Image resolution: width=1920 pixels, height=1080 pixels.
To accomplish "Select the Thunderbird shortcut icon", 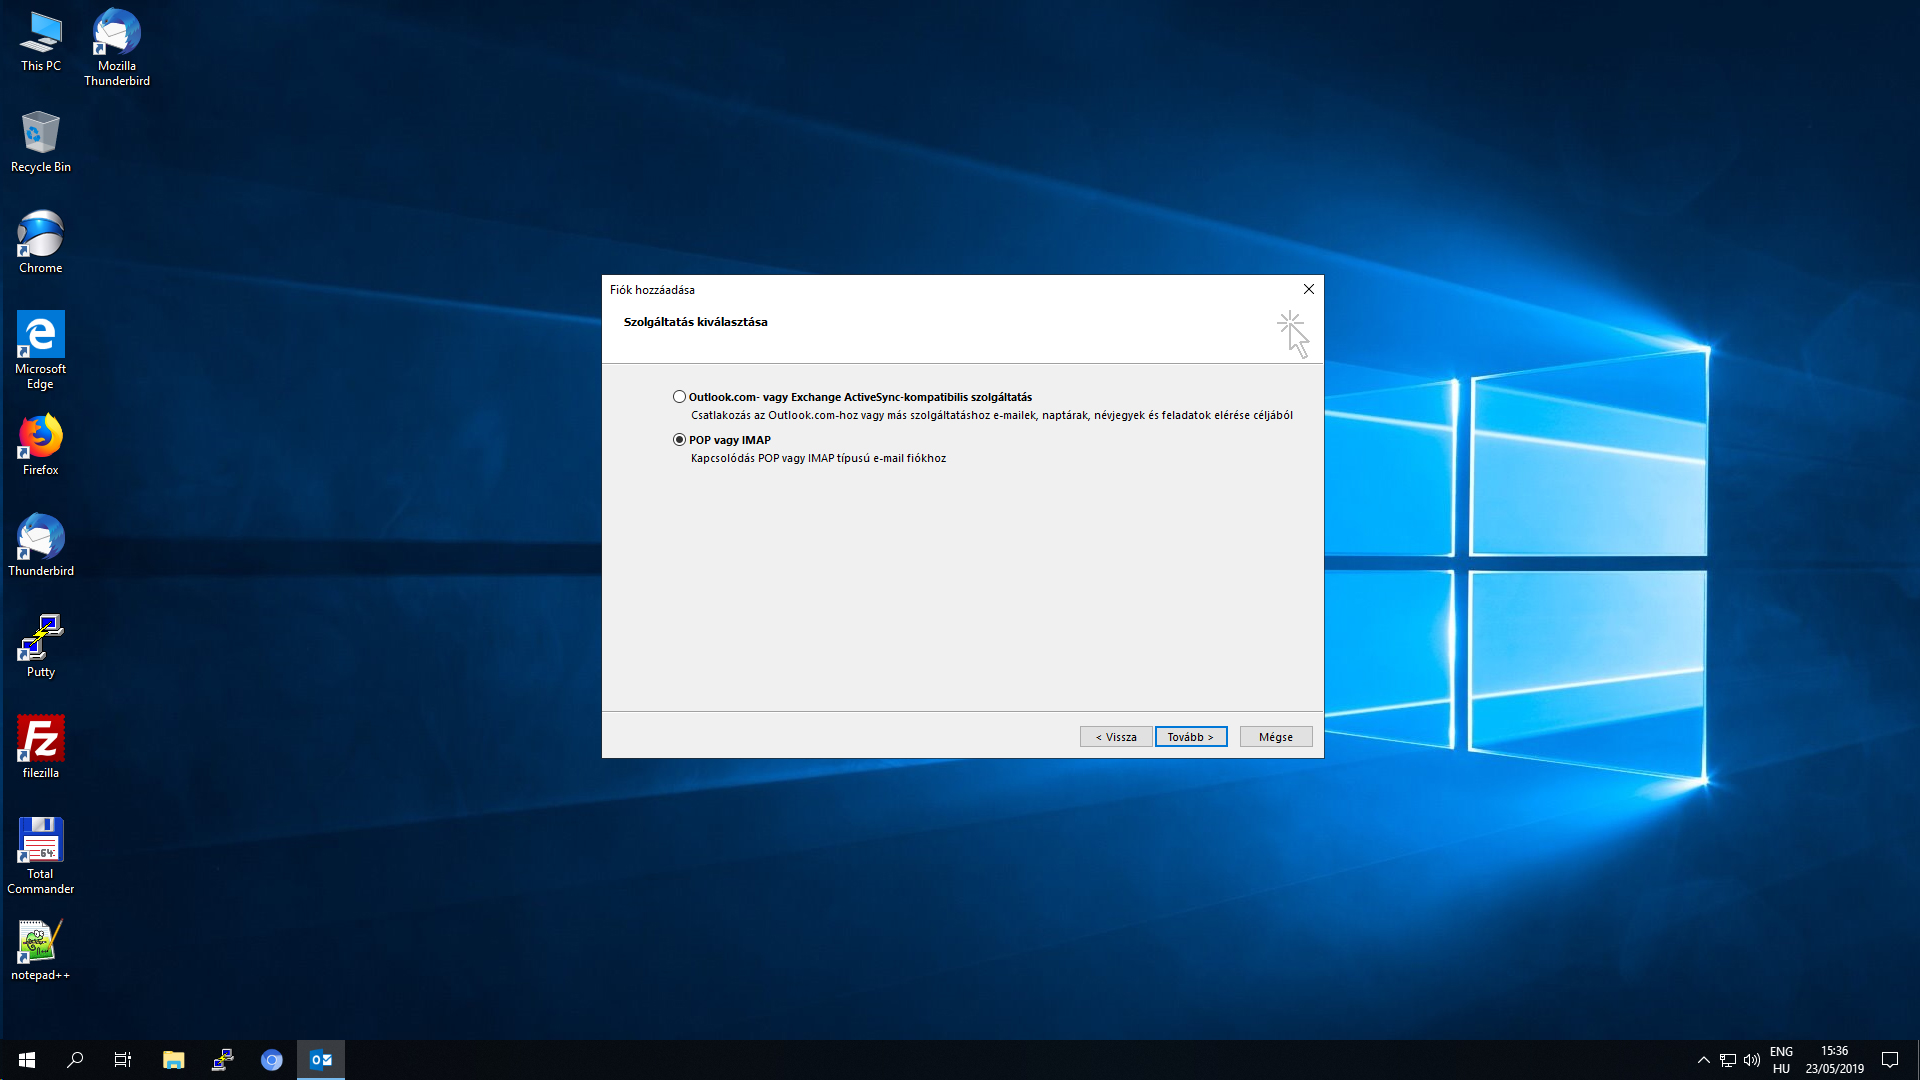I will tap(41, 545).
